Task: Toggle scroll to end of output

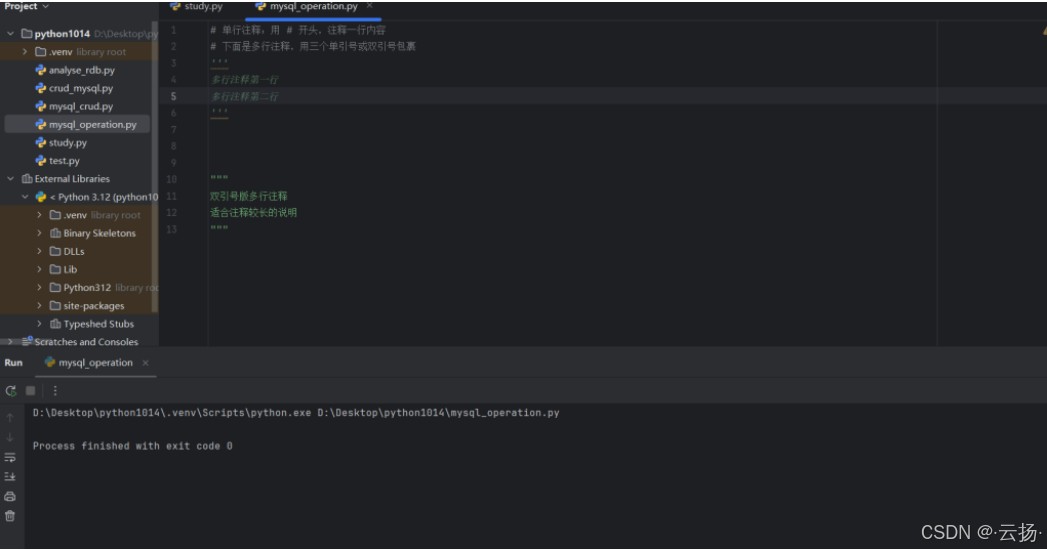Action: [x=10, y=477]
